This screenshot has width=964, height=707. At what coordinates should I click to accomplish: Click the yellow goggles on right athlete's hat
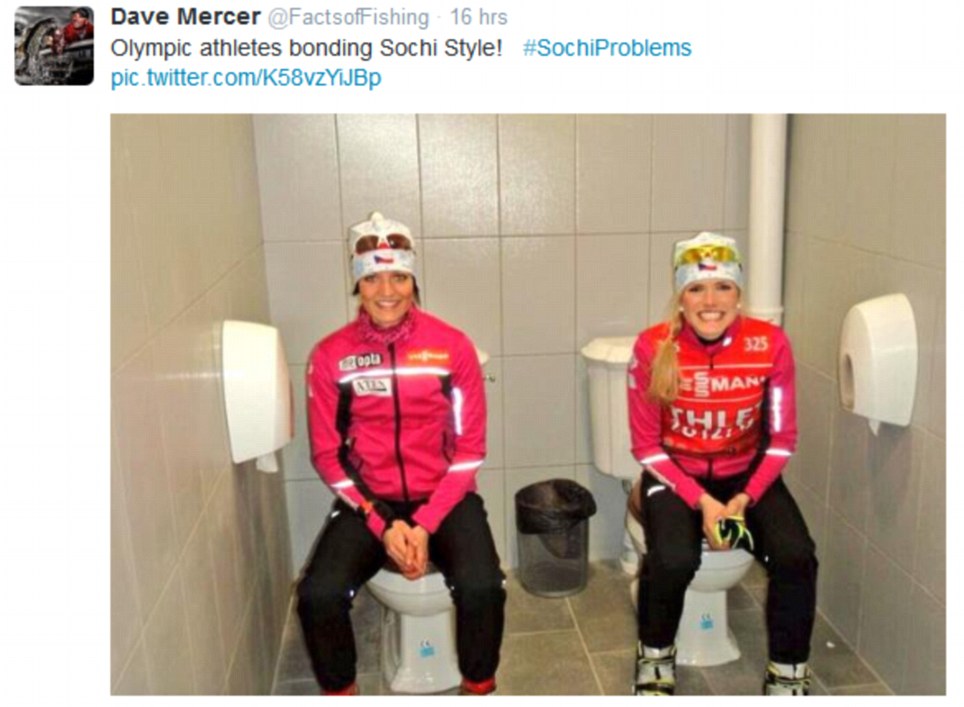tap(706, 255)
